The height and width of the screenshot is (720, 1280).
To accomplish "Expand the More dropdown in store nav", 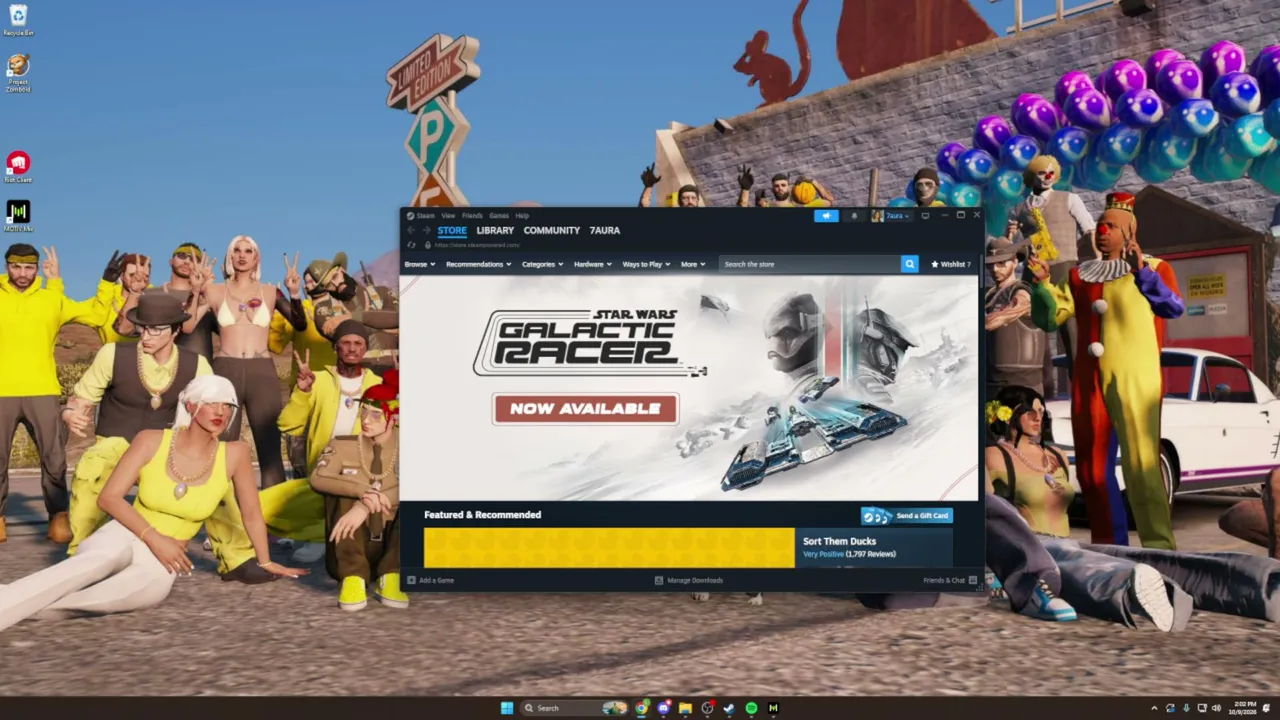I will tap(693, 264).
